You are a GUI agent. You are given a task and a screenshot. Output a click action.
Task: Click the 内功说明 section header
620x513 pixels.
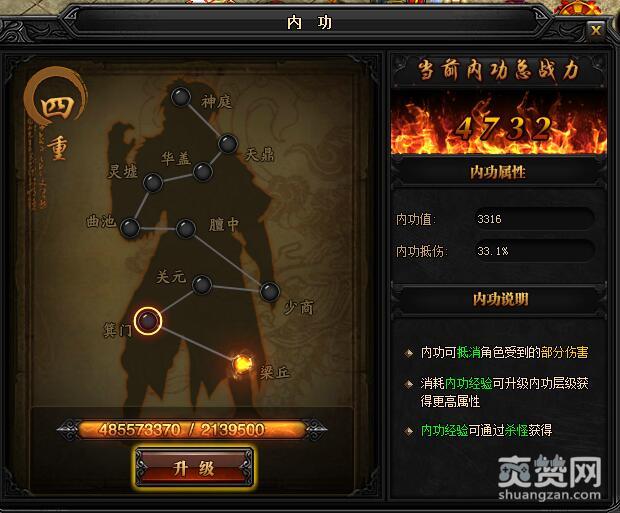click(x=500, y=299)
